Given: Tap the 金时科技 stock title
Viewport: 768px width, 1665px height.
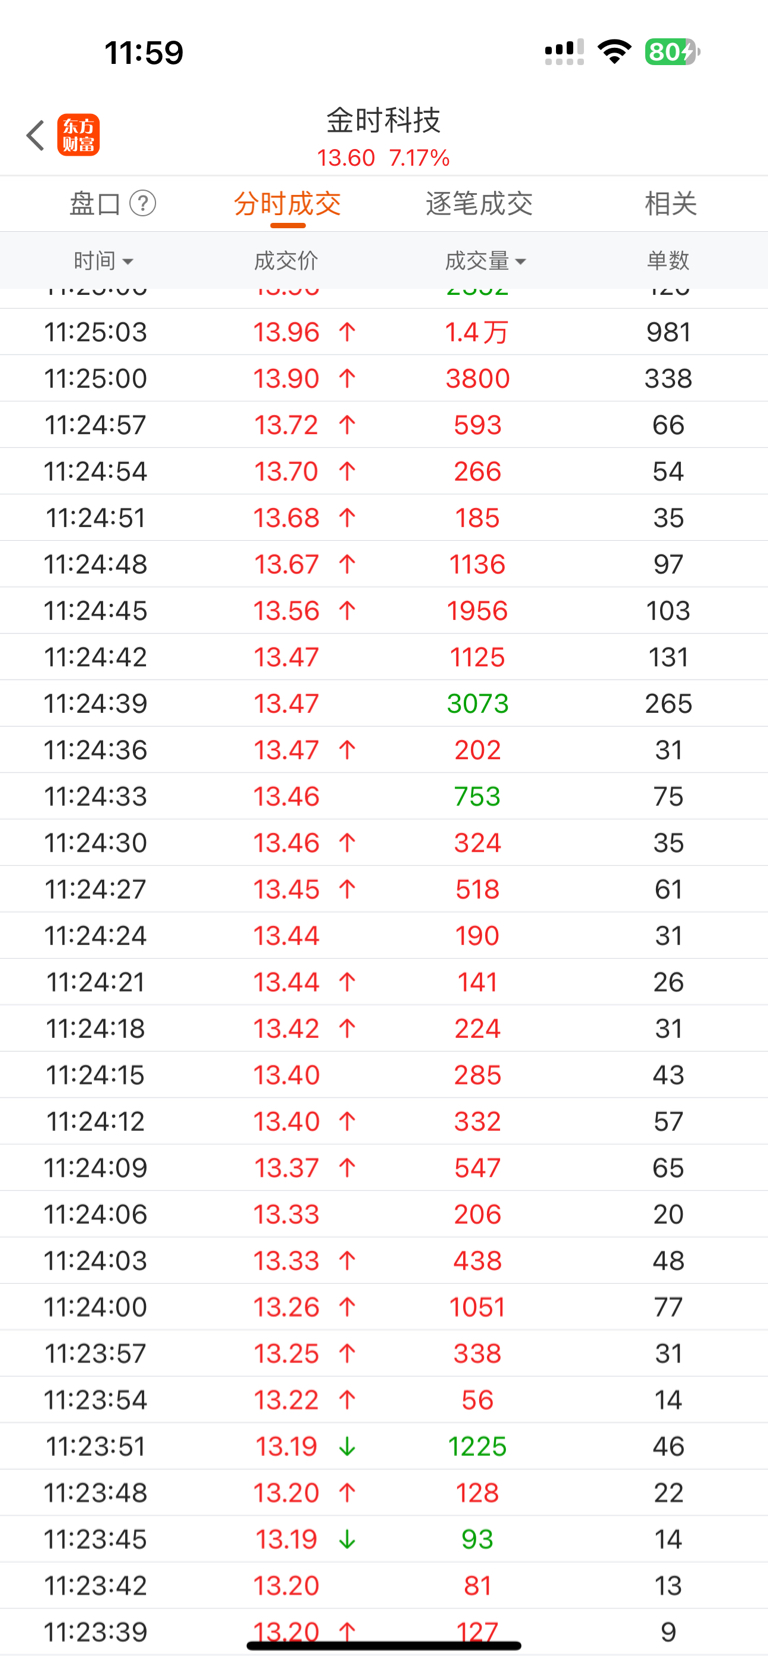Looking at the screenshot, I should click(x=384, y=121).
